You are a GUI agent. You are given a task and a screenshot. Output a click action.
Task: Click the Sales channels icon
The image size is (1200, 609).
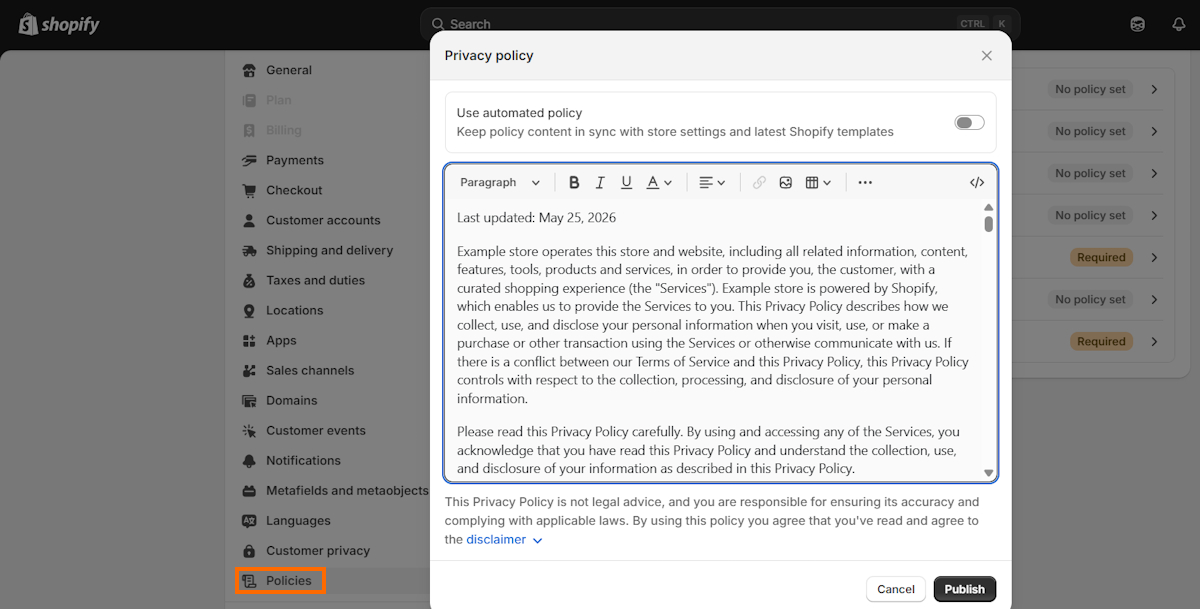pos(249,371)
